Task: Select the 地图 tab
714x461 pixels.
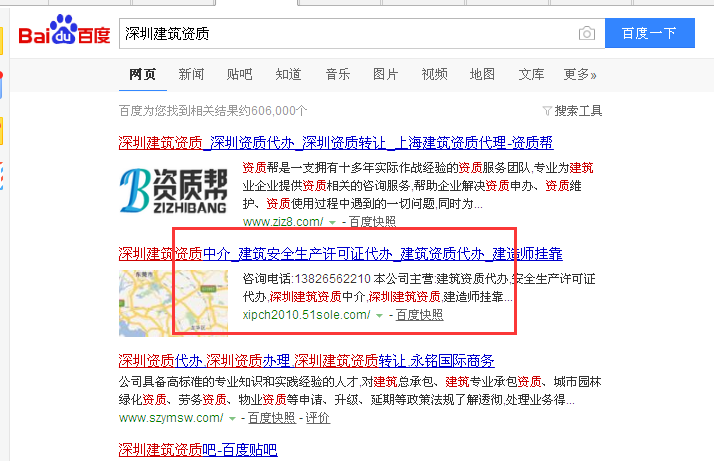Action: click(x=482, y=75)
